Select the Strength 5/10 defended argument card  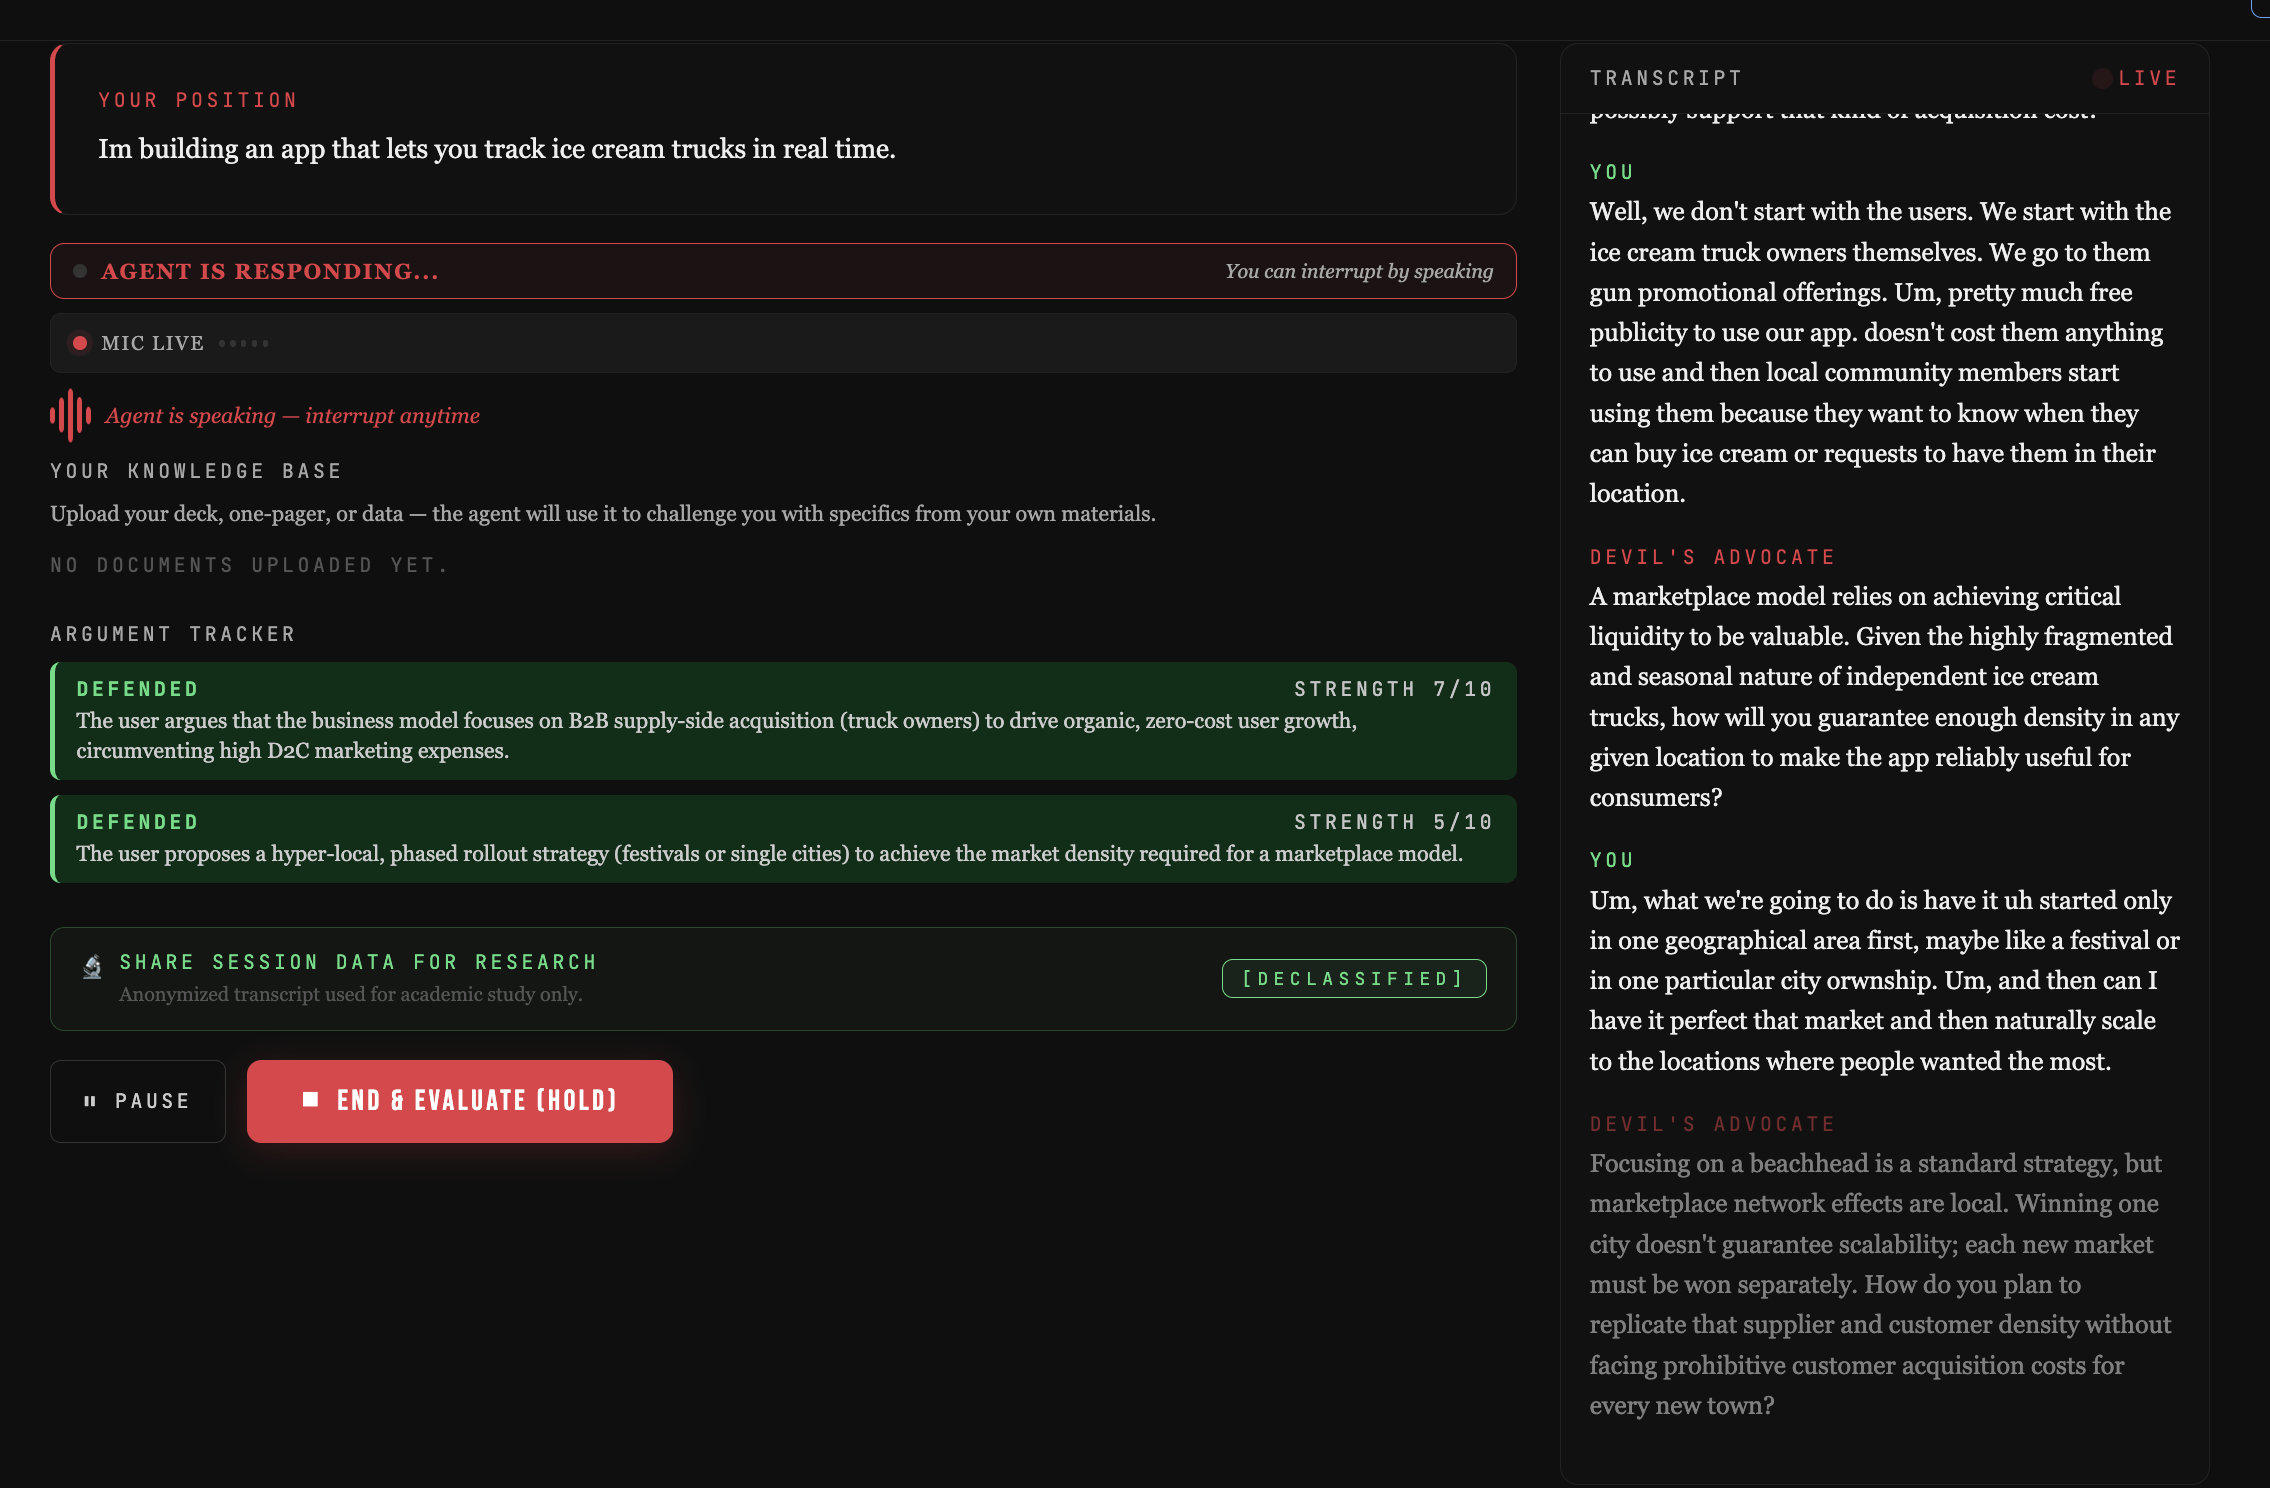pyautogui.click(x=783, y=839)
